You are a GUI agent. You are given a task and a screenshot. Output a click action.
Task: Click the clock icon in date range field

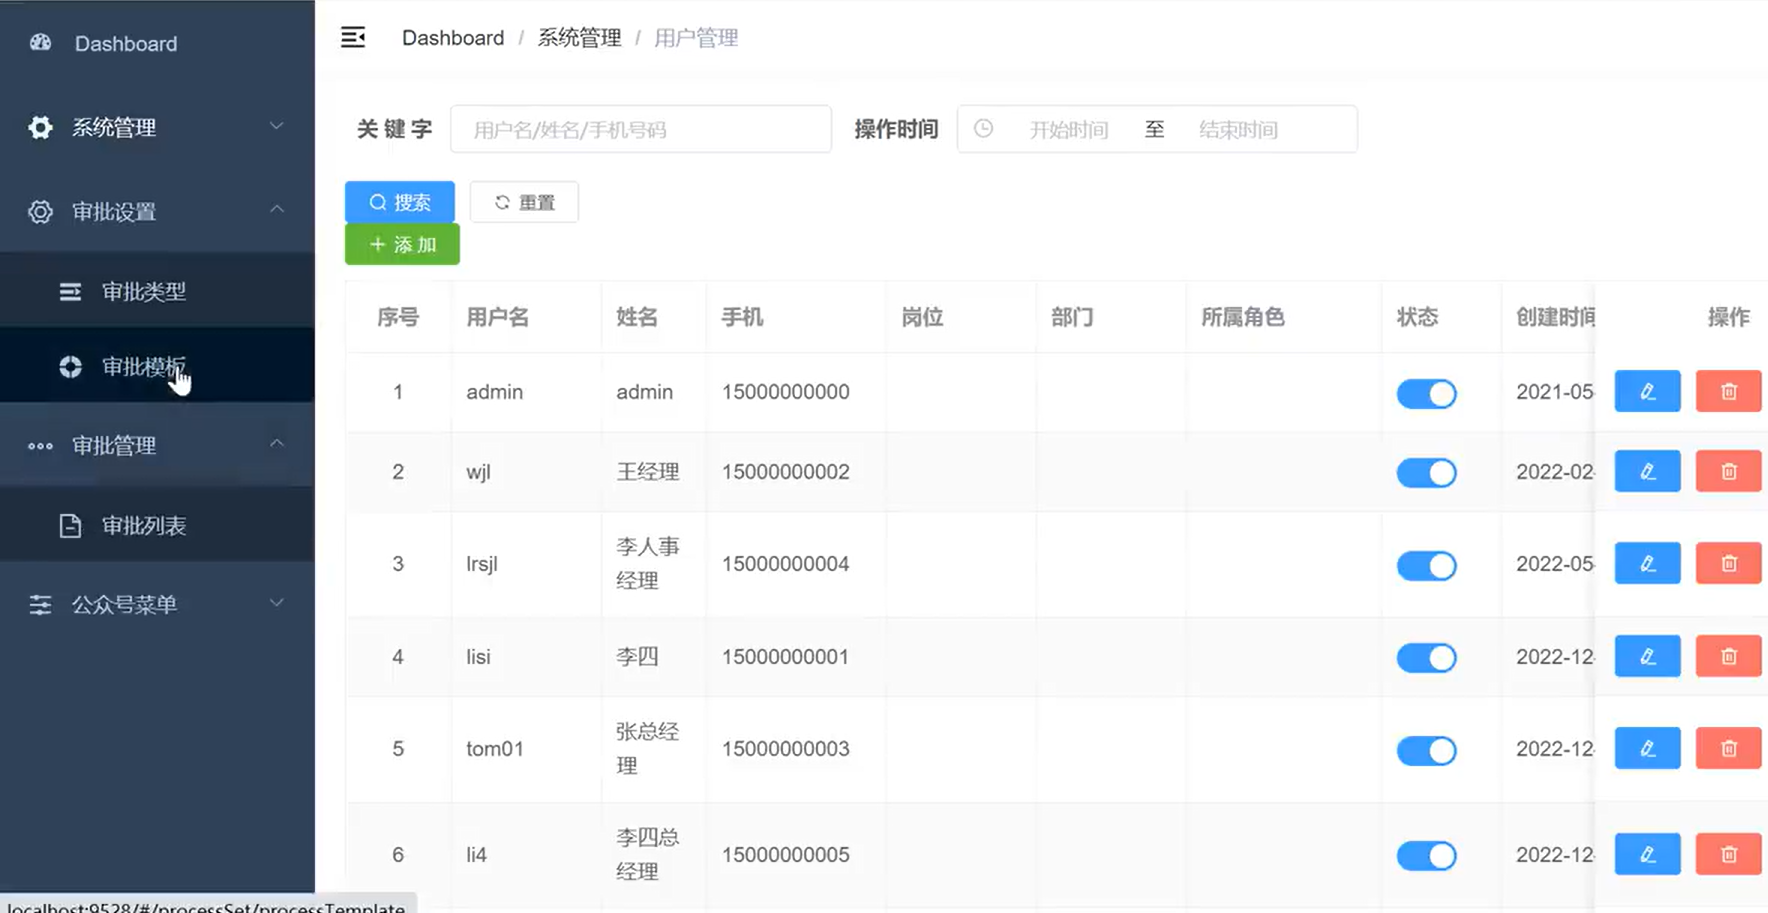coord(984,129)
